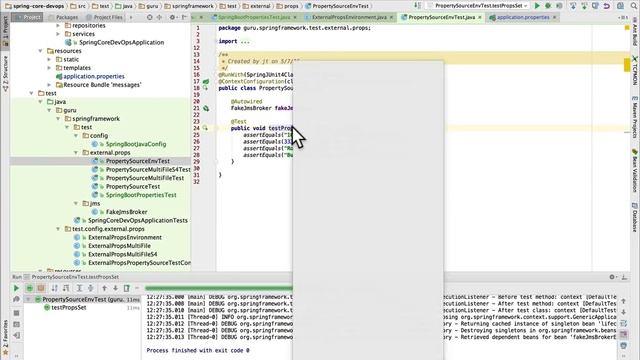
Task: Open the Database tool window tab
Action: pos(635,217)
